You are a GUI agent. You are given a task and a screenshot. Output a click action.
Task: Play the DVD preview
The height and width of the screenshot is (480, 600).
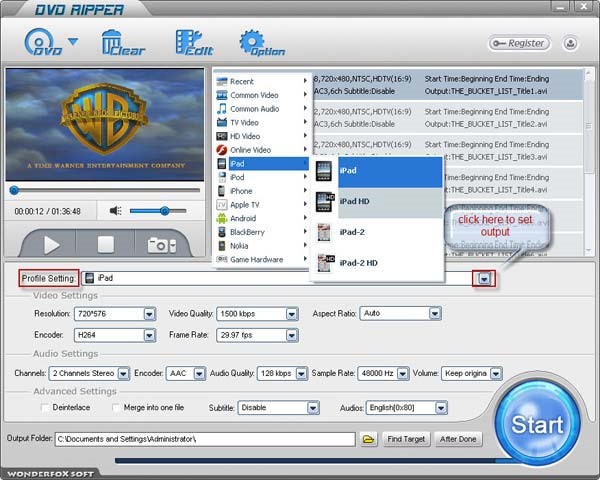point(52,245)
